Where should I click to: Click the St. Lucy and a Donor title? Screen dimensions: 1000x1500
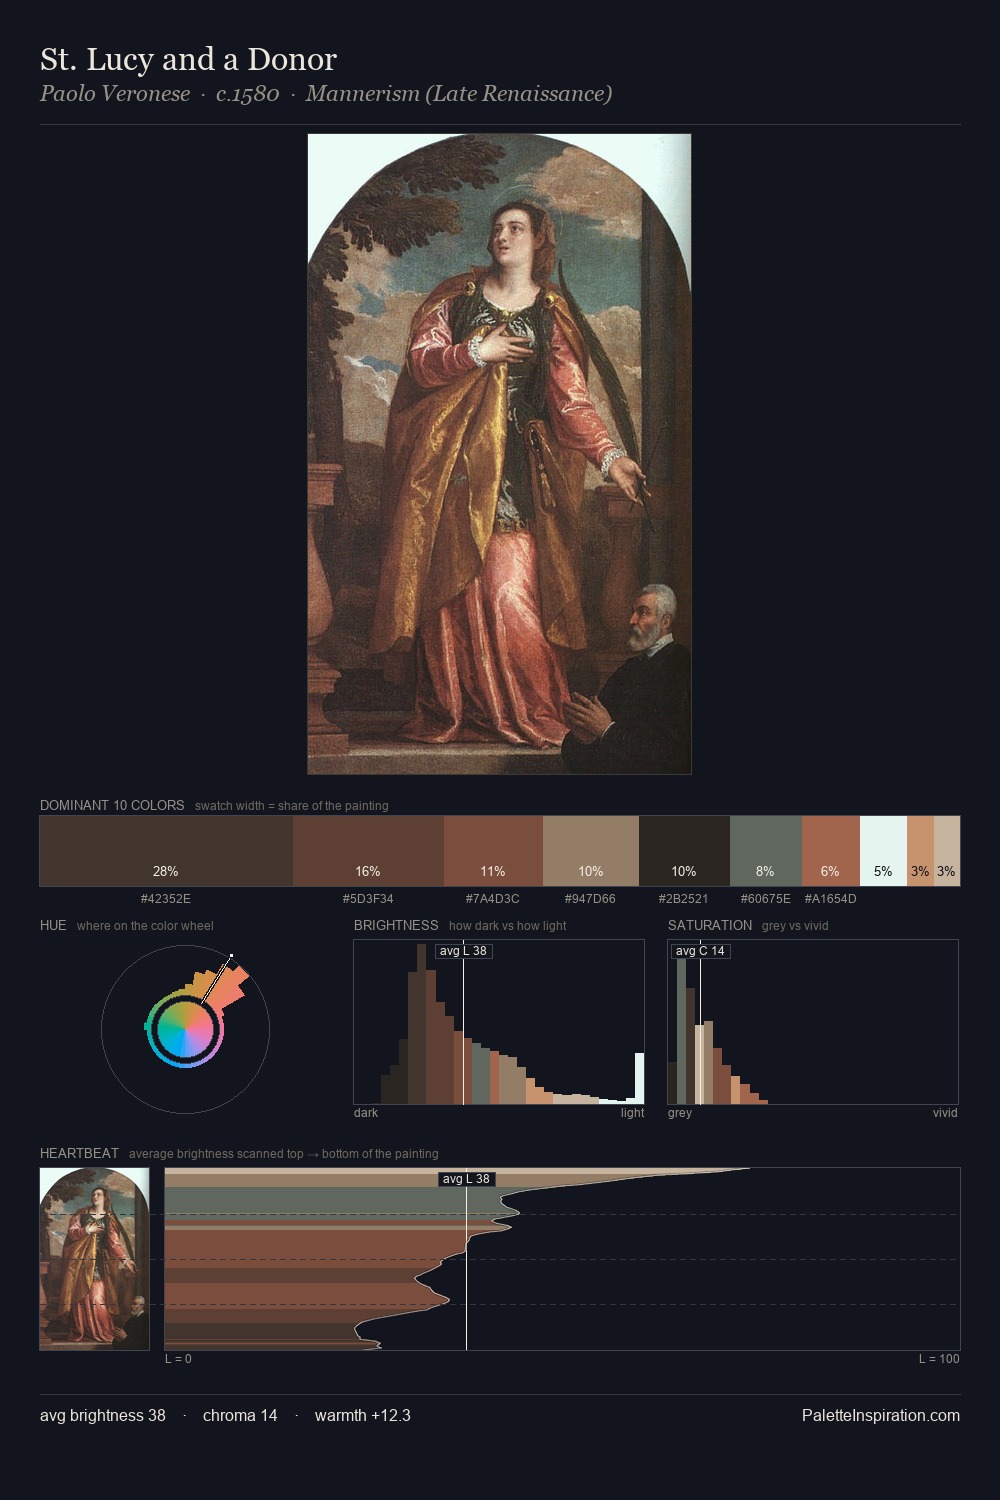click(x=188, y=60)
